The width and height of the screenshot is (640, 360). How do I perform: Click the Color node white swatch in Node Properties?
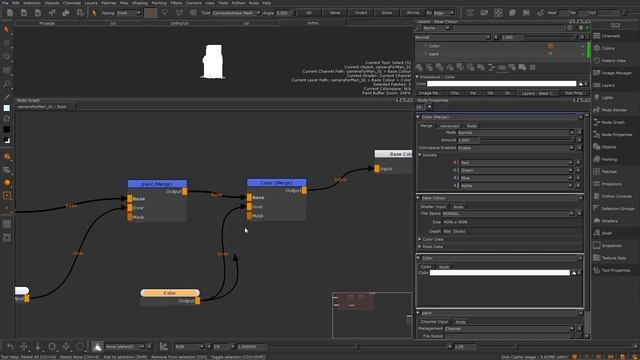[500, 273]
